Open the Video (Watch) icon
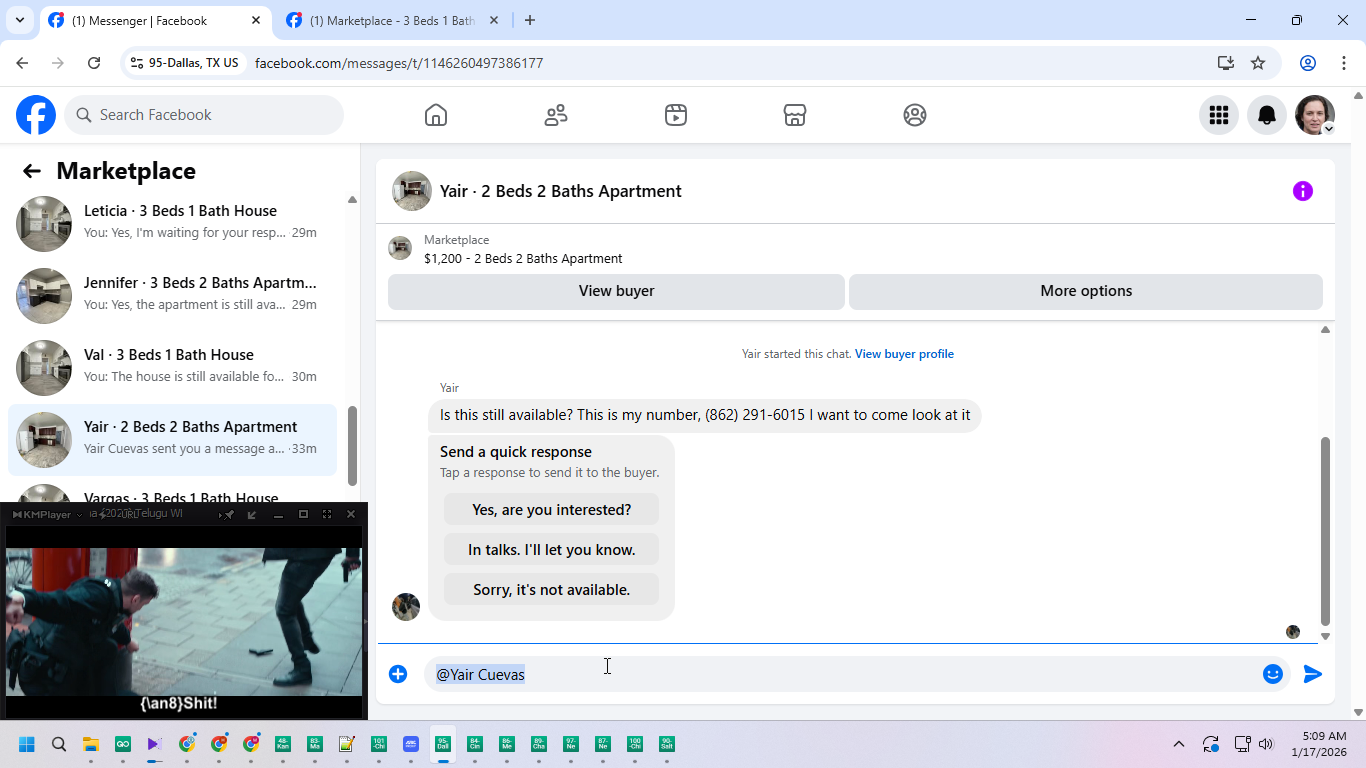The image size is (1366, 768). (676, 115)
